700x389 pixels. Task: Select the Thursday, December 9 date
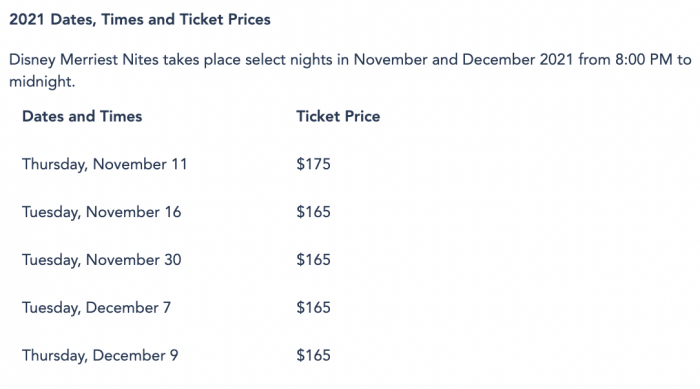click(x=100, y=356)
